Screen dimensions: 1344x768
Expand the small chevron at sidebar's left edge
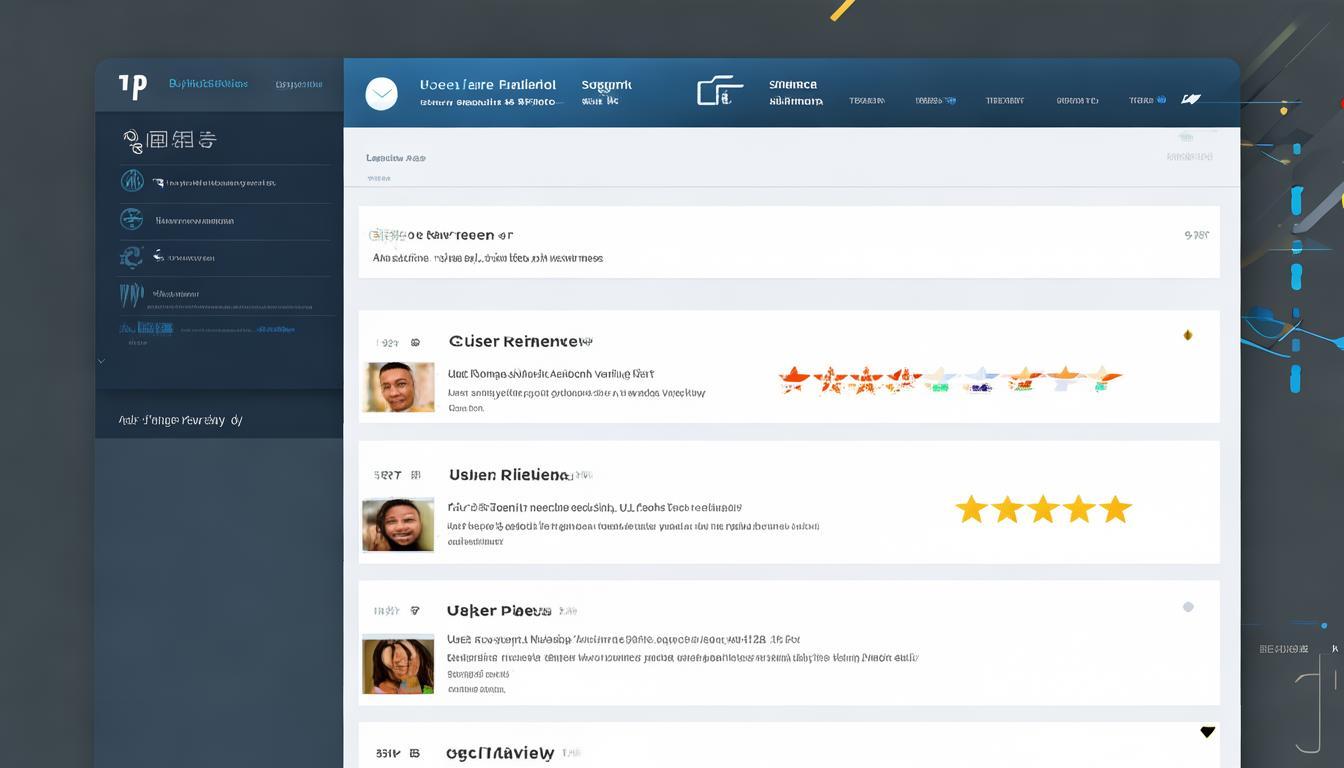click(x=101, y=361)
